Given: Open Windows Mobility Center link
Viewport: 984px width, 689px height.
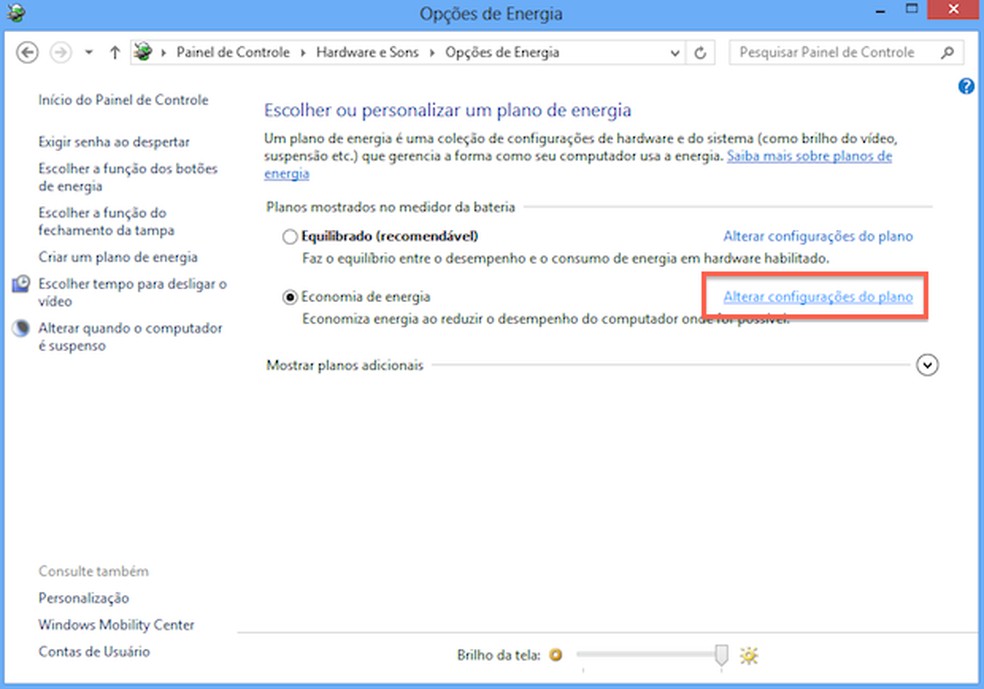Looking at the screenshot, I should [116, 625].
